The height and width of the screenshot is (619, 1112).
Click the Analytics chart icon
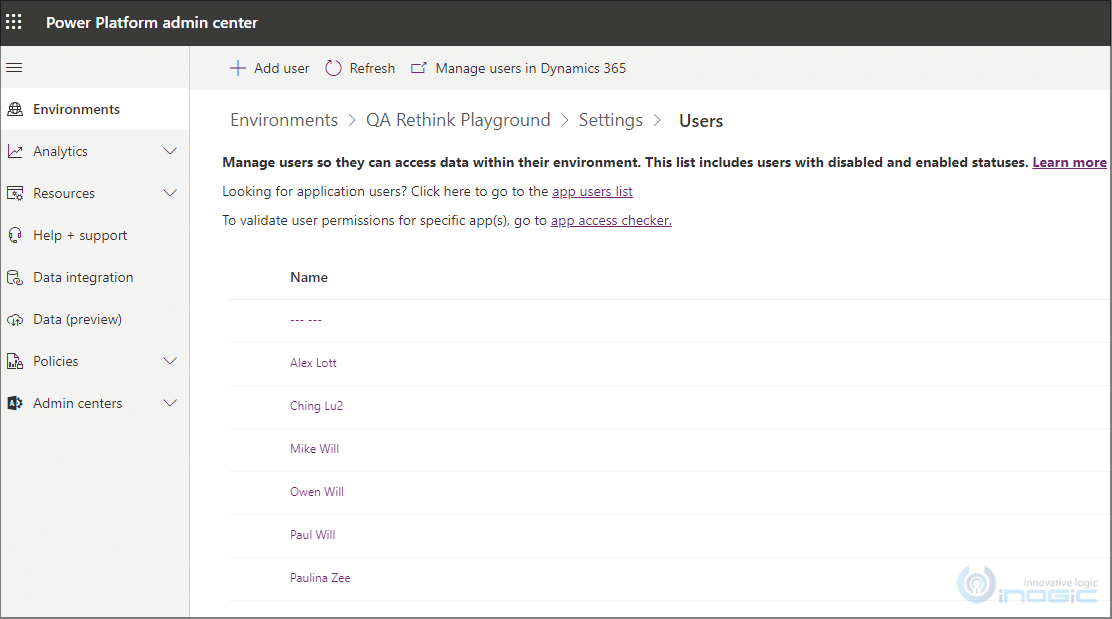(15, 151)
